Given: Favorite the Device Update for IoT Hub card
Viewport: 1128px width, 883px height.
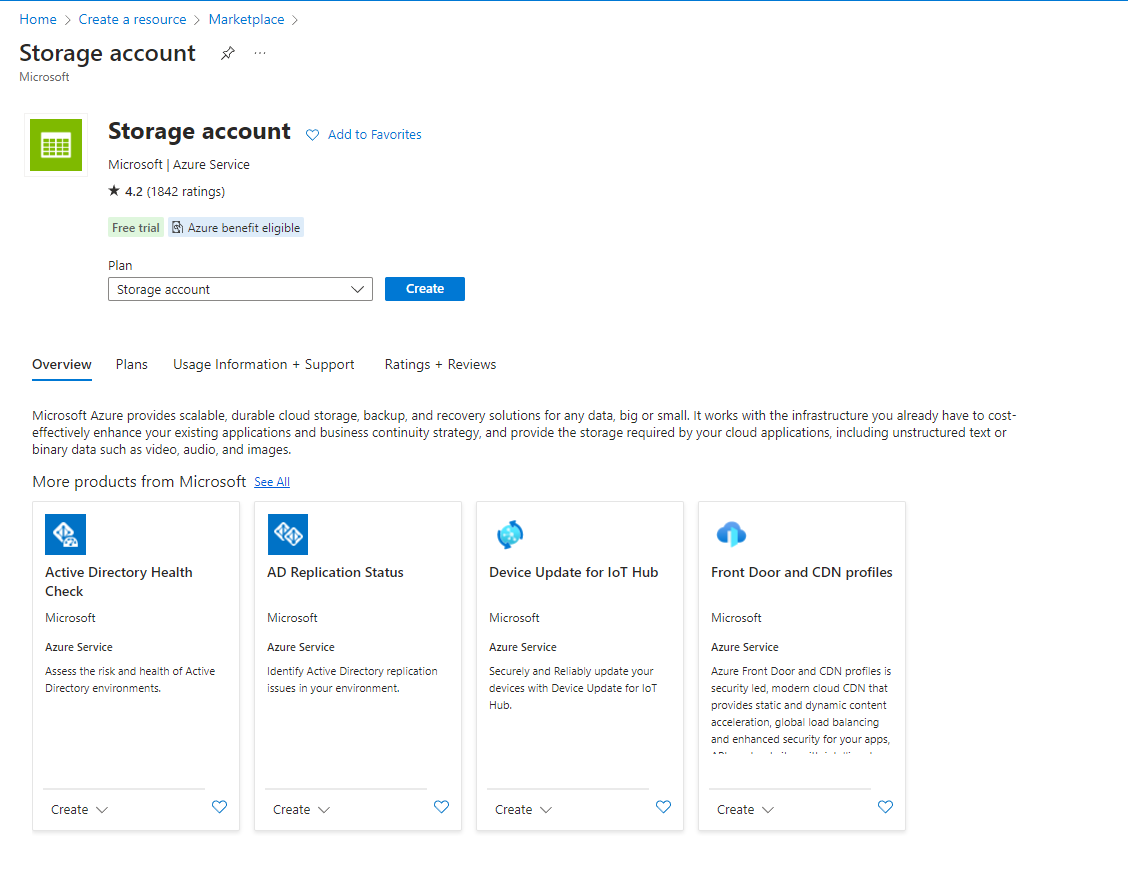Looking at the screenshot, I should click(664, 807).
